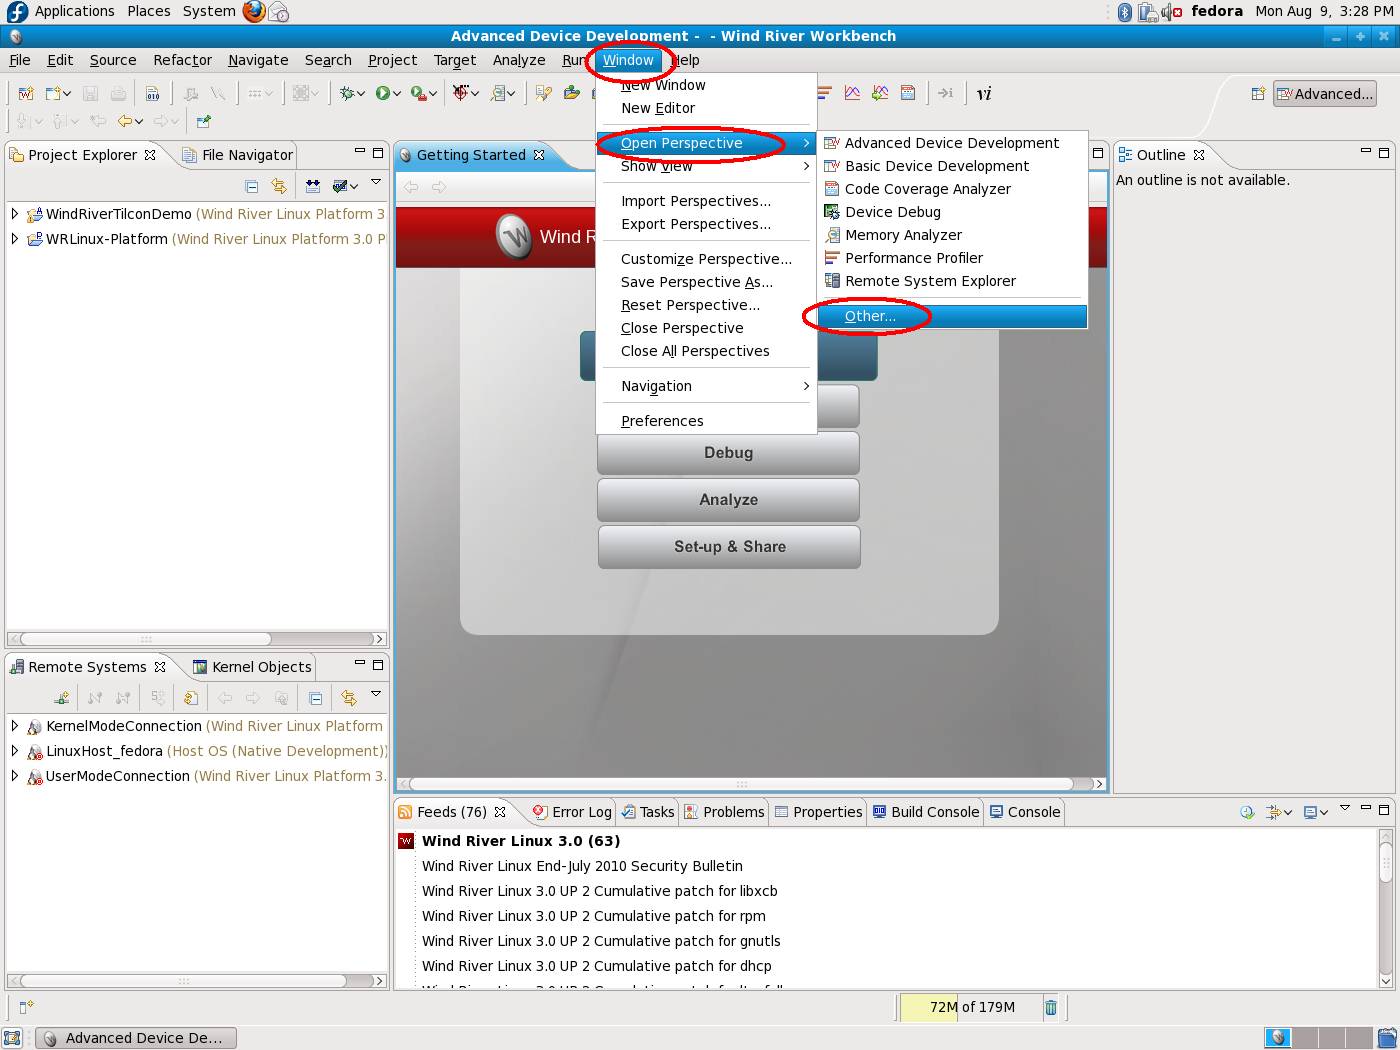Click the Open Perspective icon beside Advanced button

1258,94
